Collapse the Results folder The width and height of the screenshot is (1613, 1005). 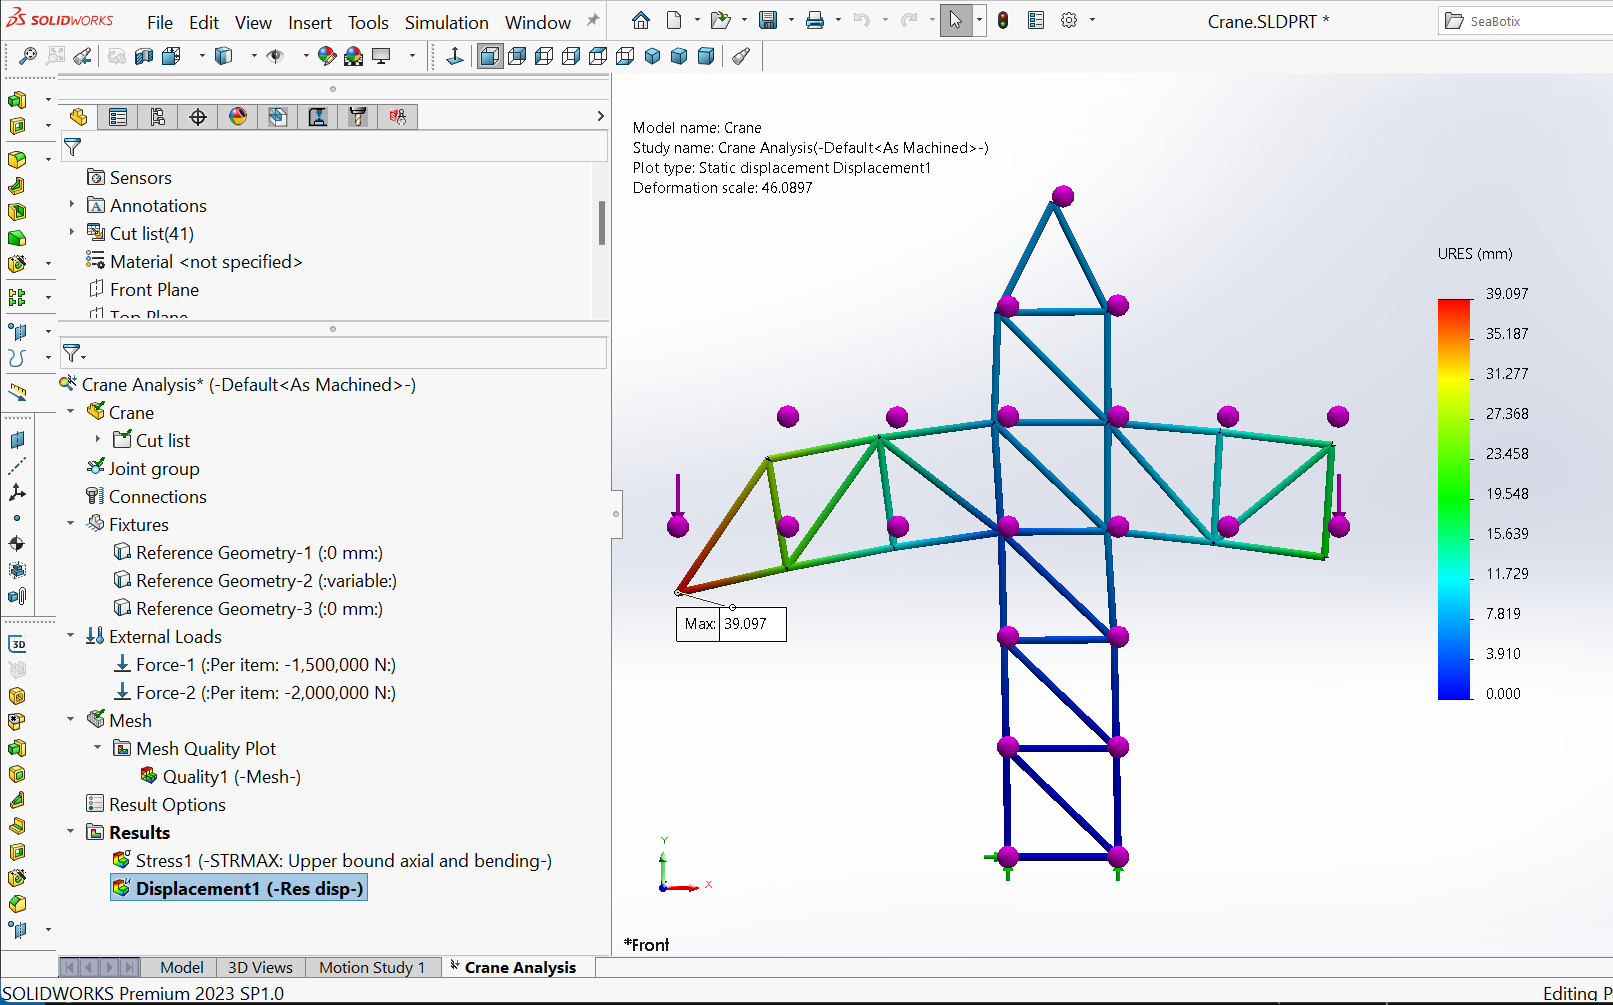(71, 832)
